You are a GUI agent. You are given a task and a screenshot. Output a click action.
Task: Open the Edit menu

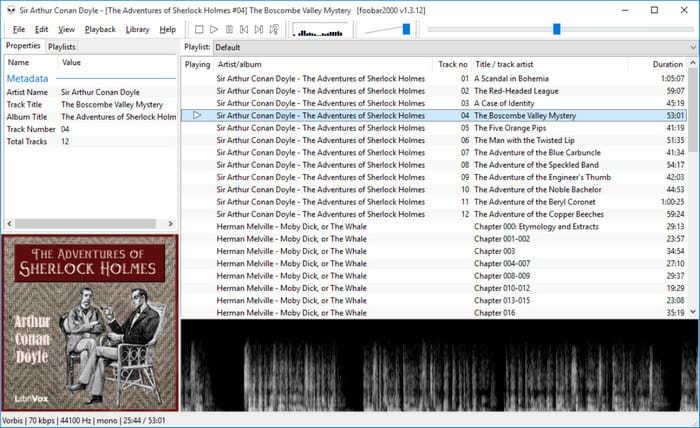click(x=42, y=29)
